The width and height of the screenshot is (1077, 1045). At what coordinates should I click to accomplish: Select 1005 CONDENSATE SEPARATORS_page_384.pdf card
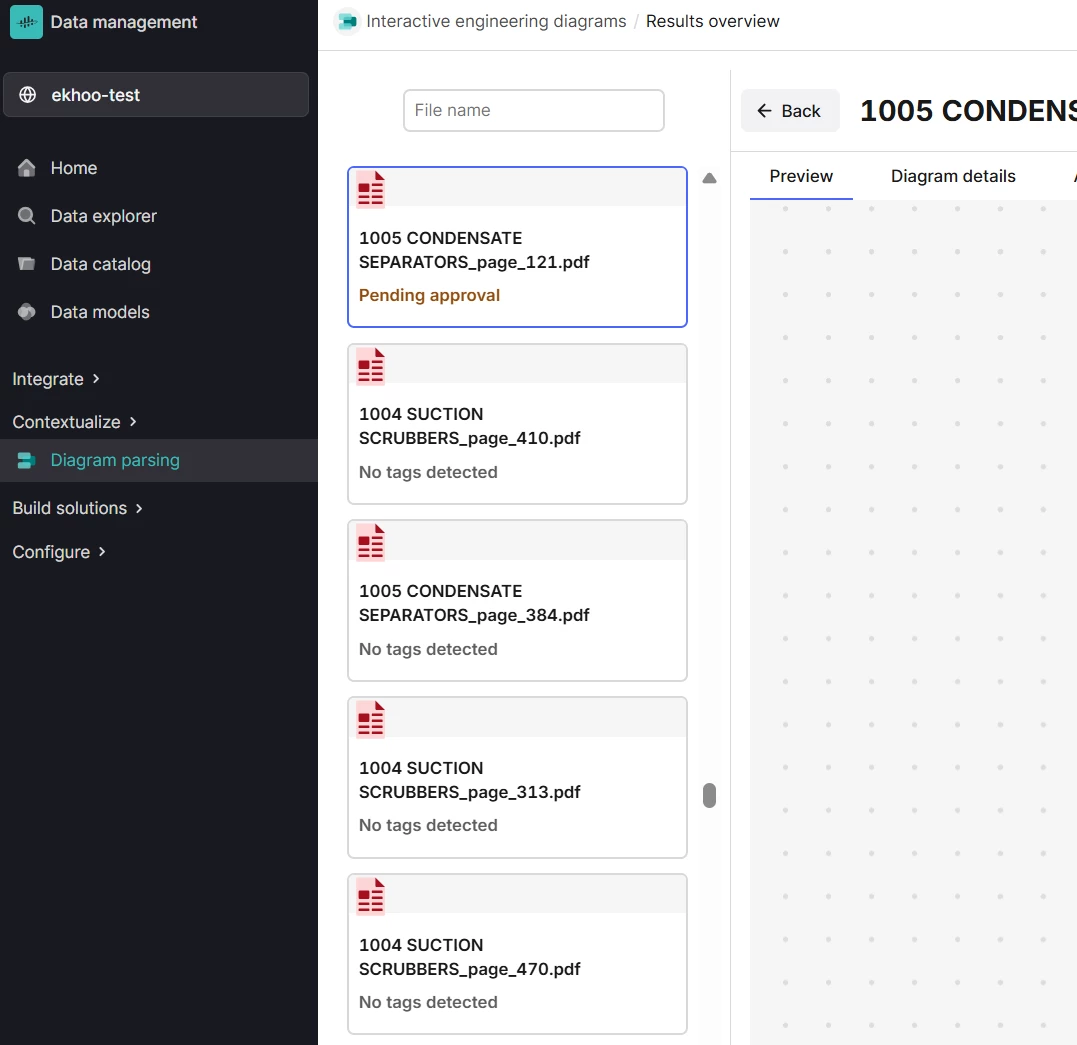[517, 600]
